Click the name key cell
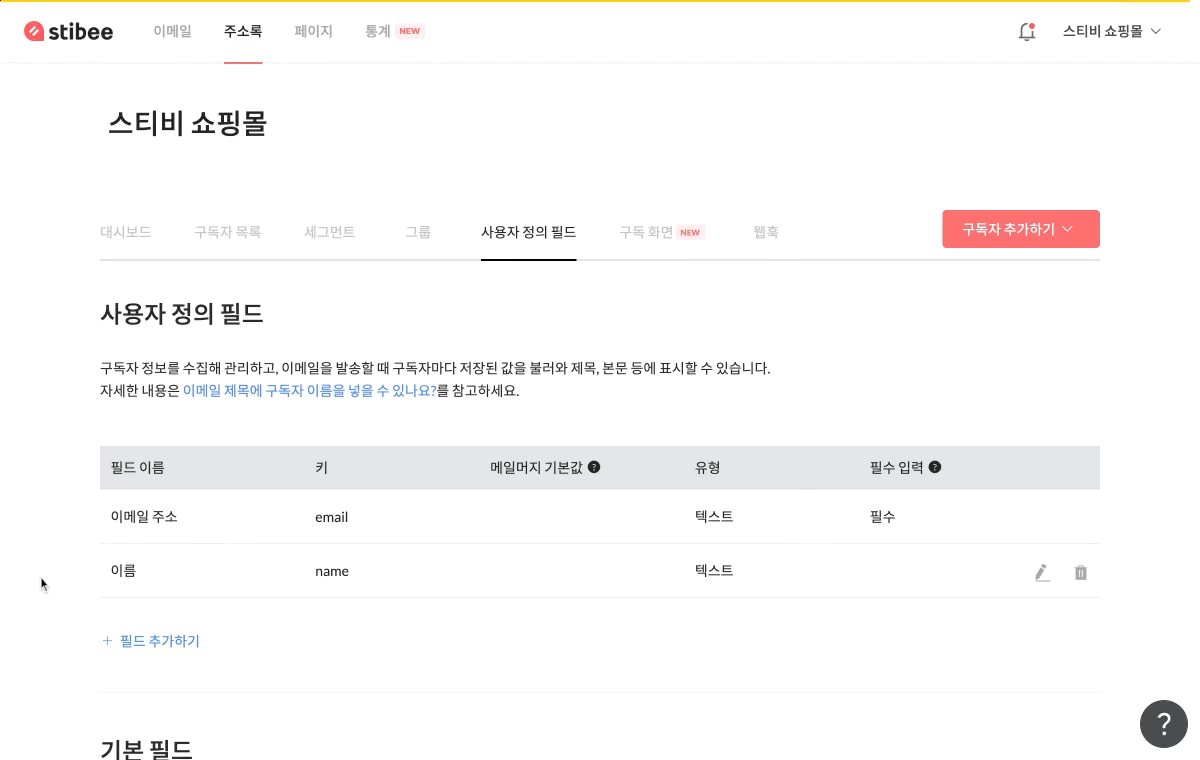This screenshot has height=760, width=1200. (332, 571)
